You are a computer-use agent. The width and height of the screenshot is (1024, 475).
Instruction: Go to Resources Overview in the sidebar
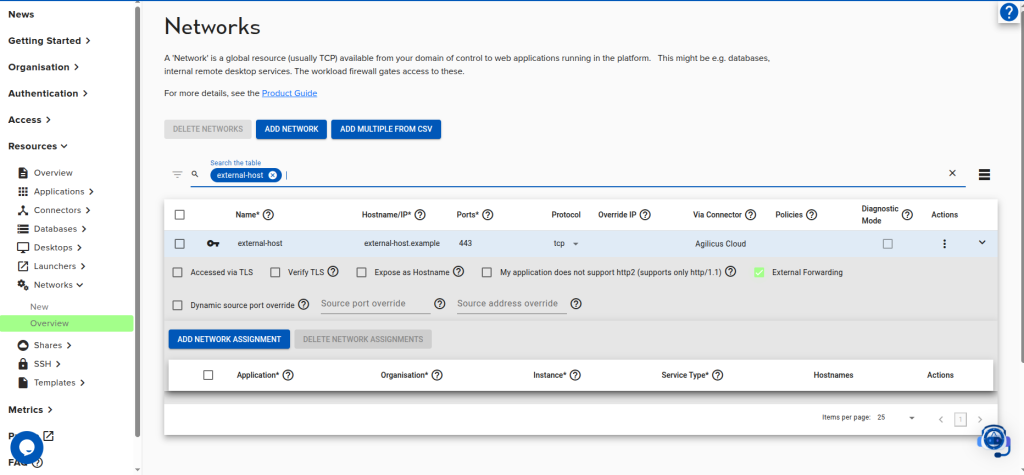[53, 173]
